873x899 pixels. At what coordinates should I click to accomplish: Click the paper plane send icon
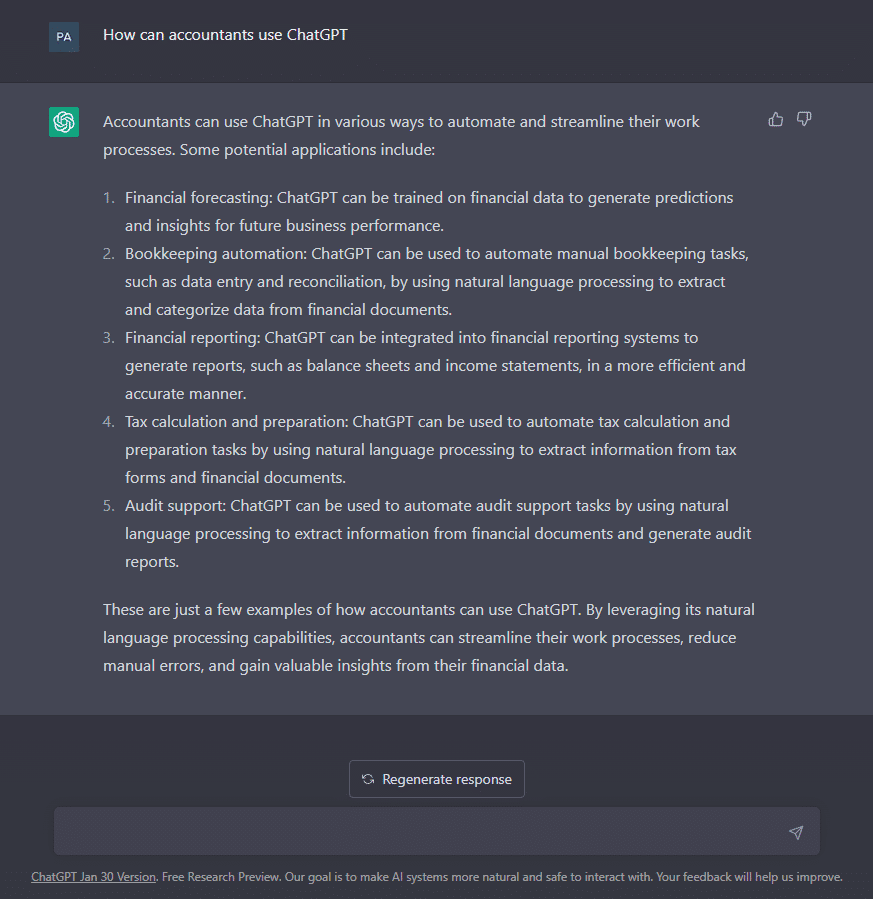(x=796, y=832)
